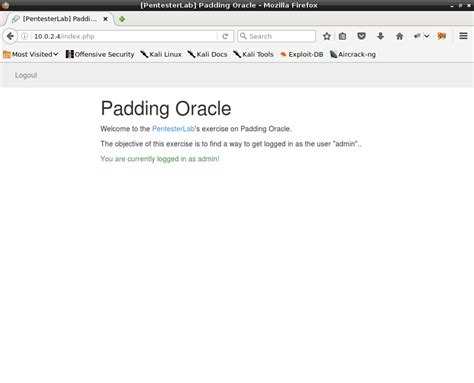The height and width of the screenshot is (383, 474).
Task: Click the Logout link
Action: point(26,75)
